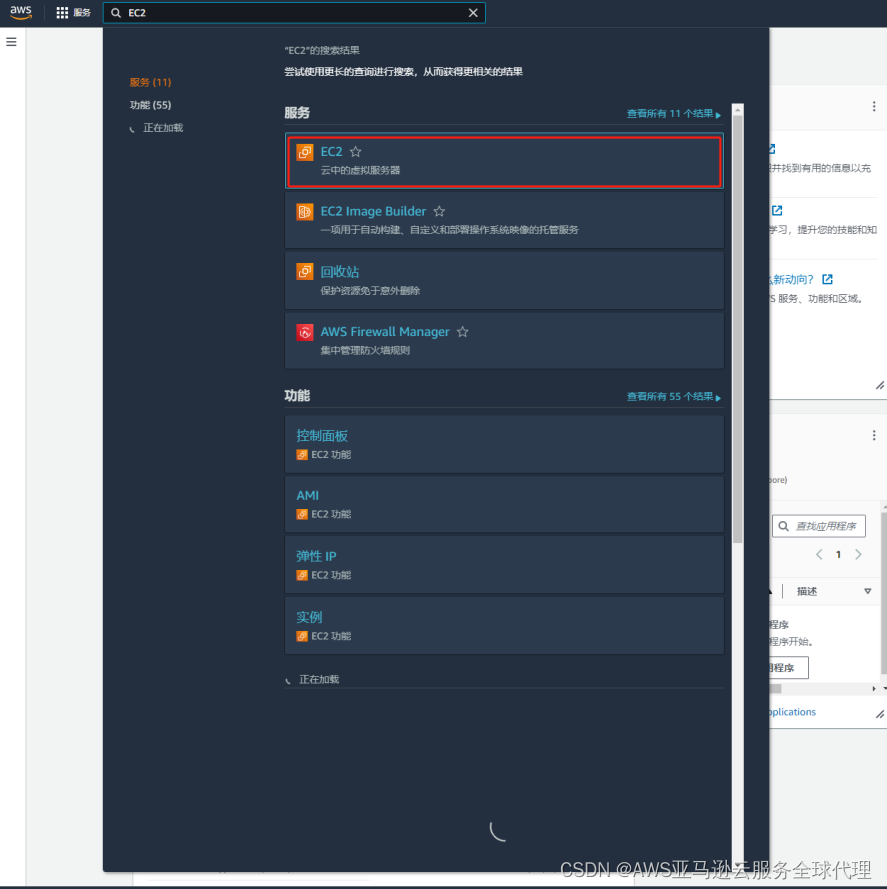Open the AMI EC2 feature
This screenshot has width=887, height=889.
tap(504, 504)
